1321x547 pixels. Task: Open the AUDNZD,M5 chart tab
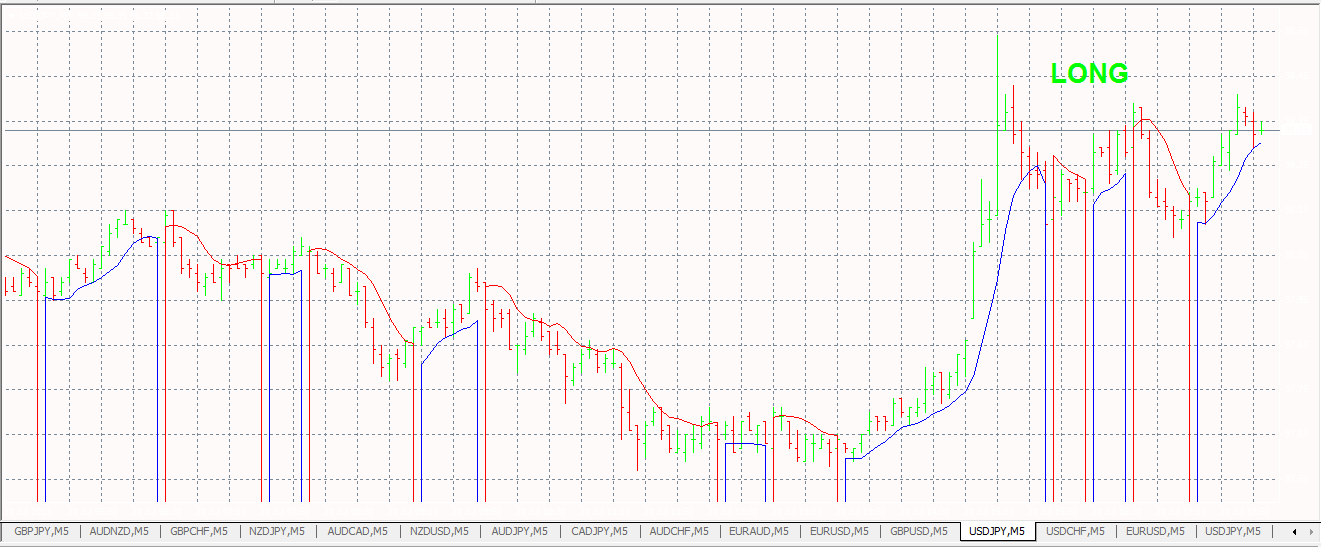pos(119,531)
